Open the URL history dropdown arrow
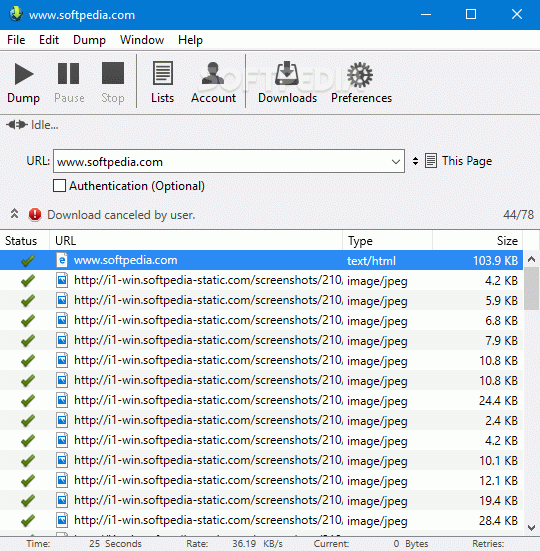 pos(396,162)
